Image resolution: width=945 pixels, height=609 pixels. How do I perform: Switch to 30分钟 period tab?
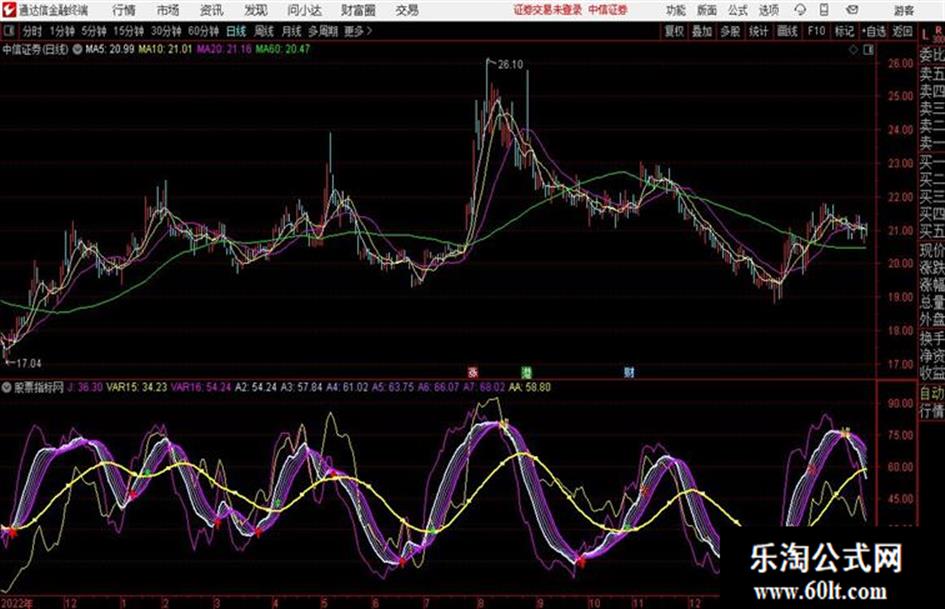(x=166, y=31)
